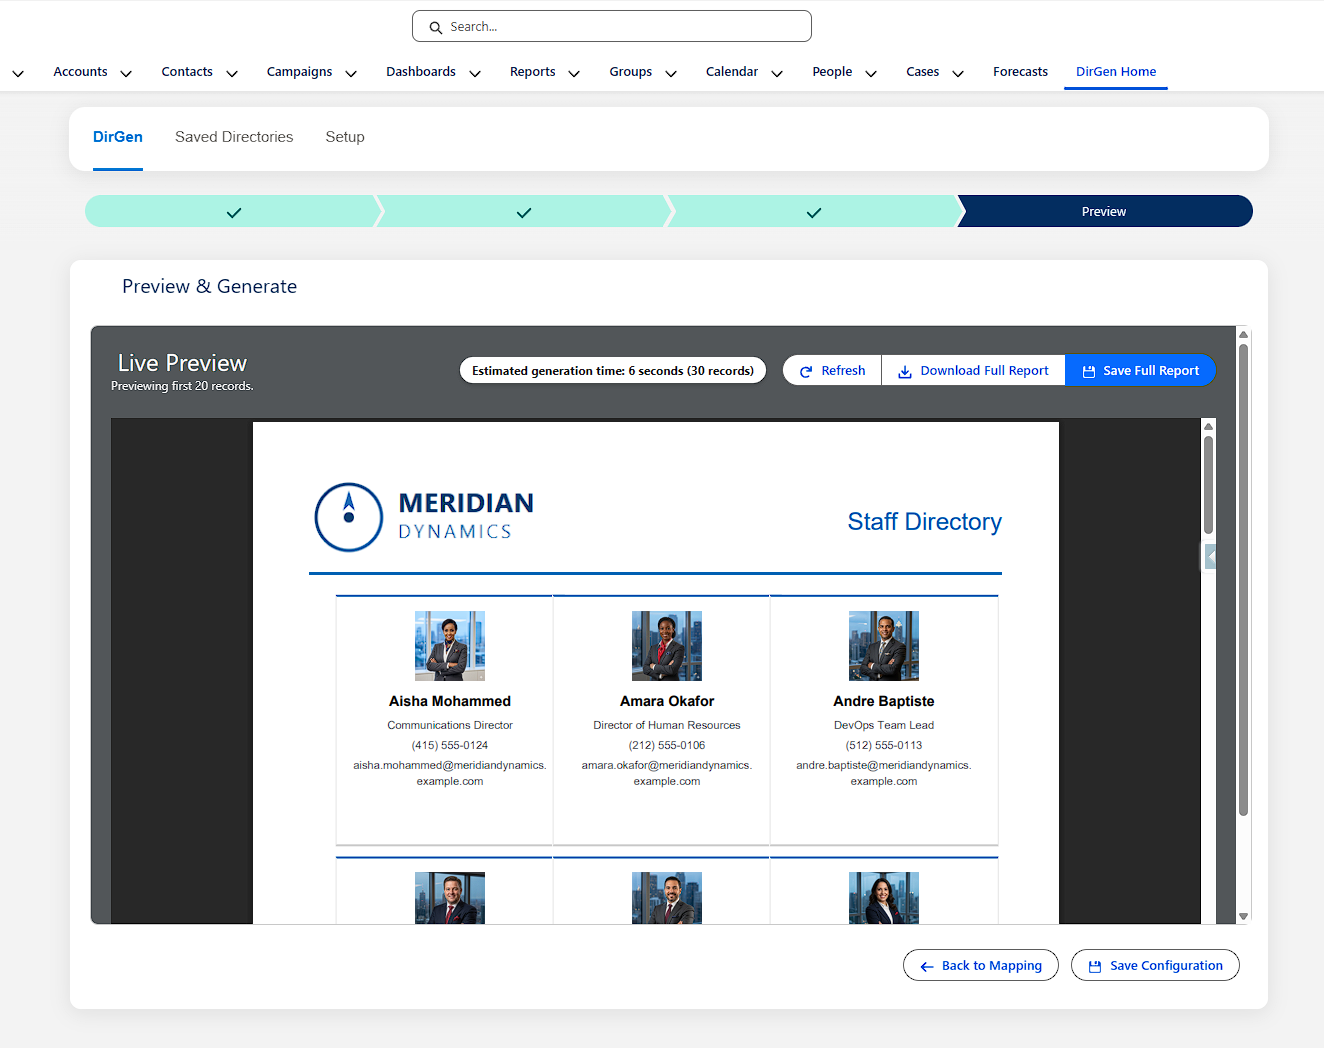Screen dimensions: 1324x1048
Task: Click the save icon on Save Full Report
Action: coord(1088,370)
